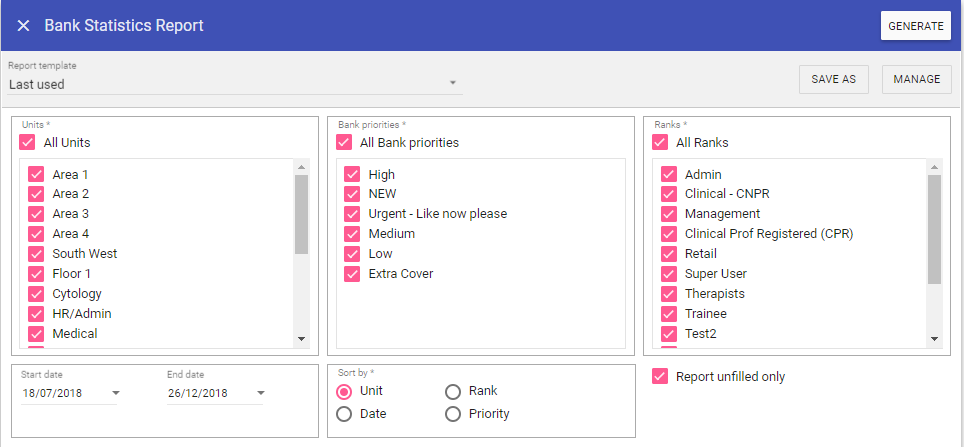Click the Ranks list scrollbar thumb
The width and height of the screenshot is (964, 447).
point(934,230)
